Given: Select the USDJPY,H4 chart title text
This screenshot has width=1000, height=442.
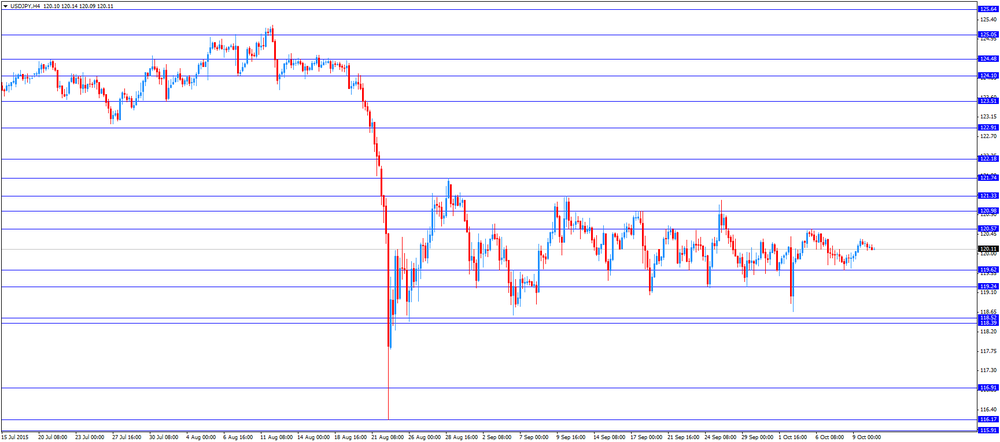Looking at the screenshot, I should (24, 4).
